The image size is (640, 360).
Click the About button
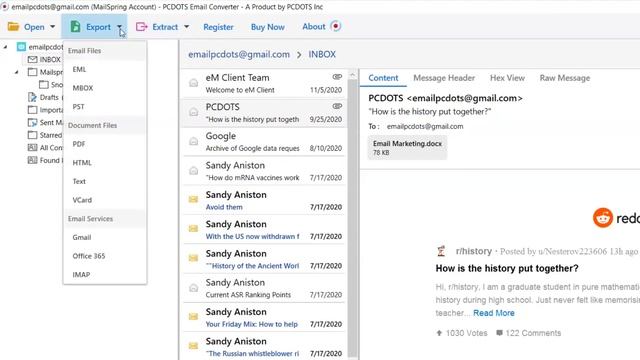pos(313,27)
